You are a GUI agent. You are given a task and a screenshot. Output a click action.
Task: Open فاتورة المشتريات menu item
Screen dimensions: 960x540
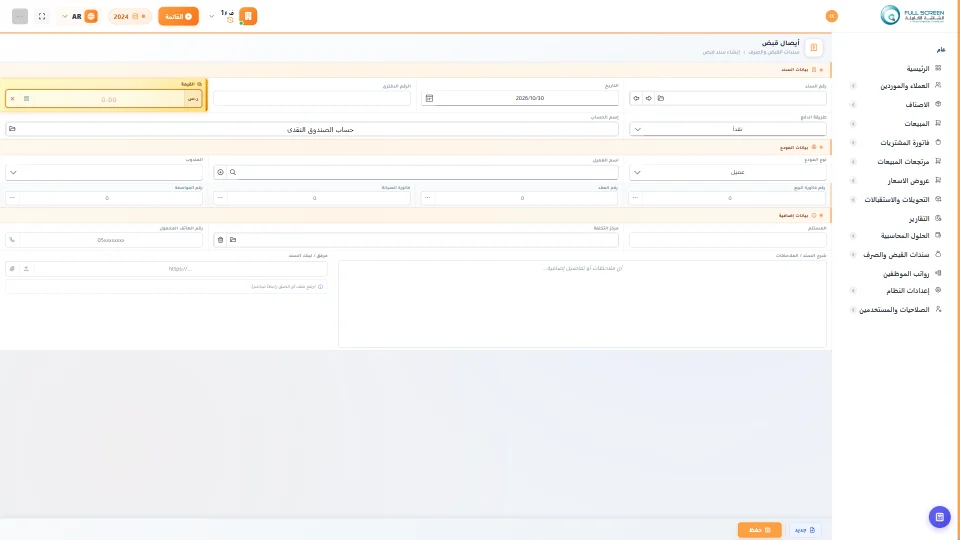pyautogui.click(x=905, y=143)
